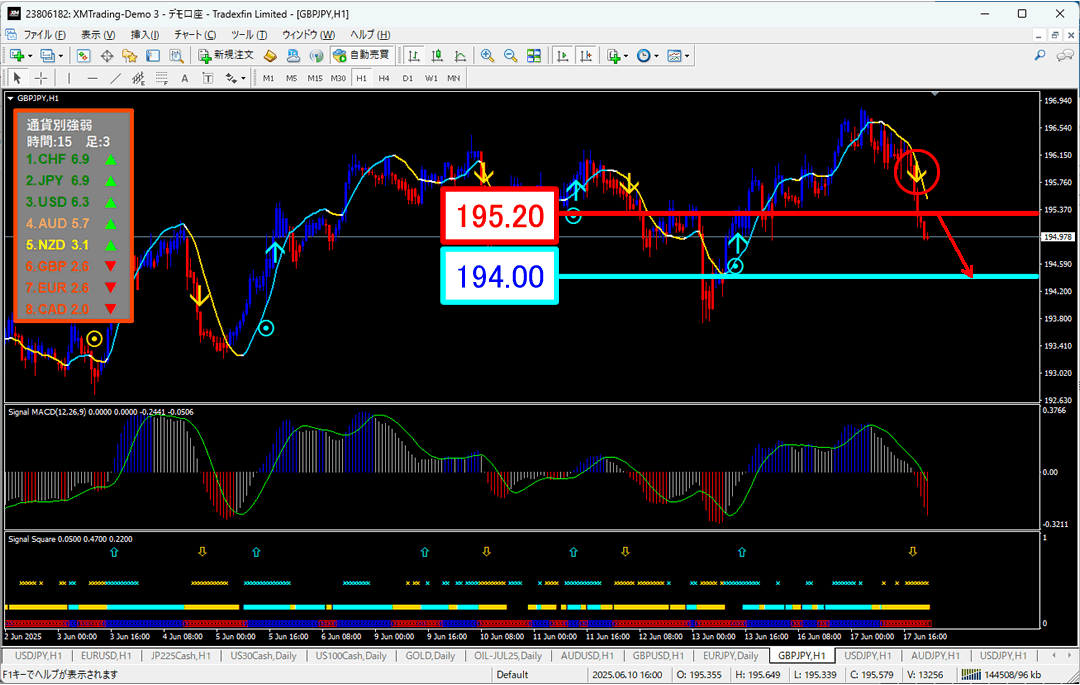The height and width of the screenshot is (685, 1080).
Task: Open the ウィンドウ menu
Action: 309,34
